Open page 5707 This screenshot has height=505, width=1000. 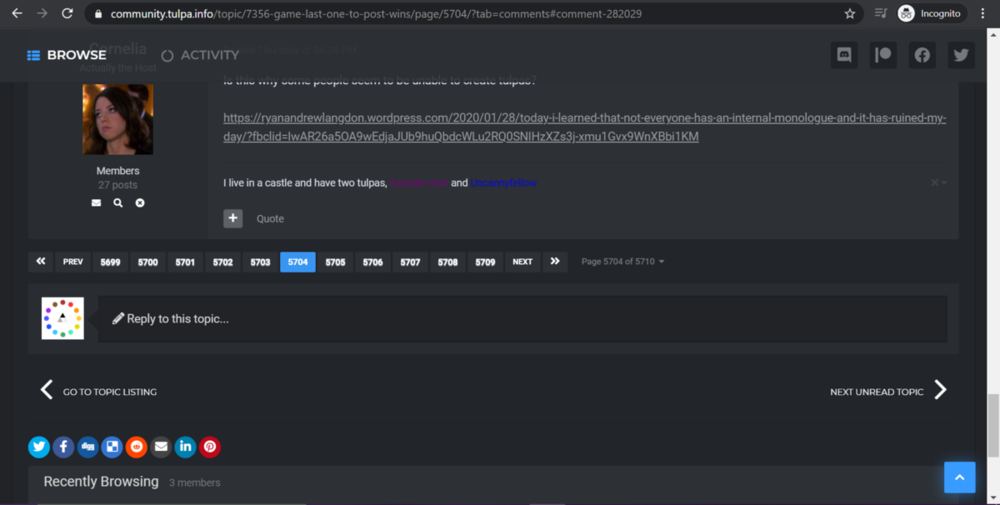coord(410,262)
